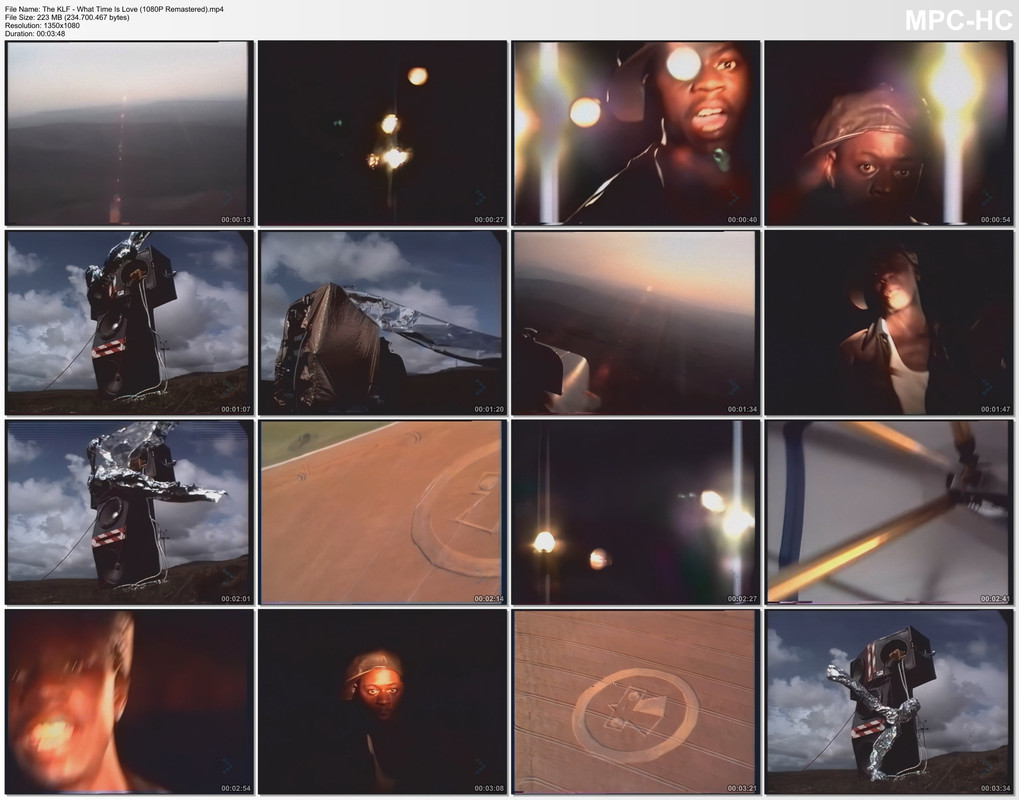Screen dimensions: 1019x800
Task: Click the 00:03:34 timestamp label
Action: [996, 788]
